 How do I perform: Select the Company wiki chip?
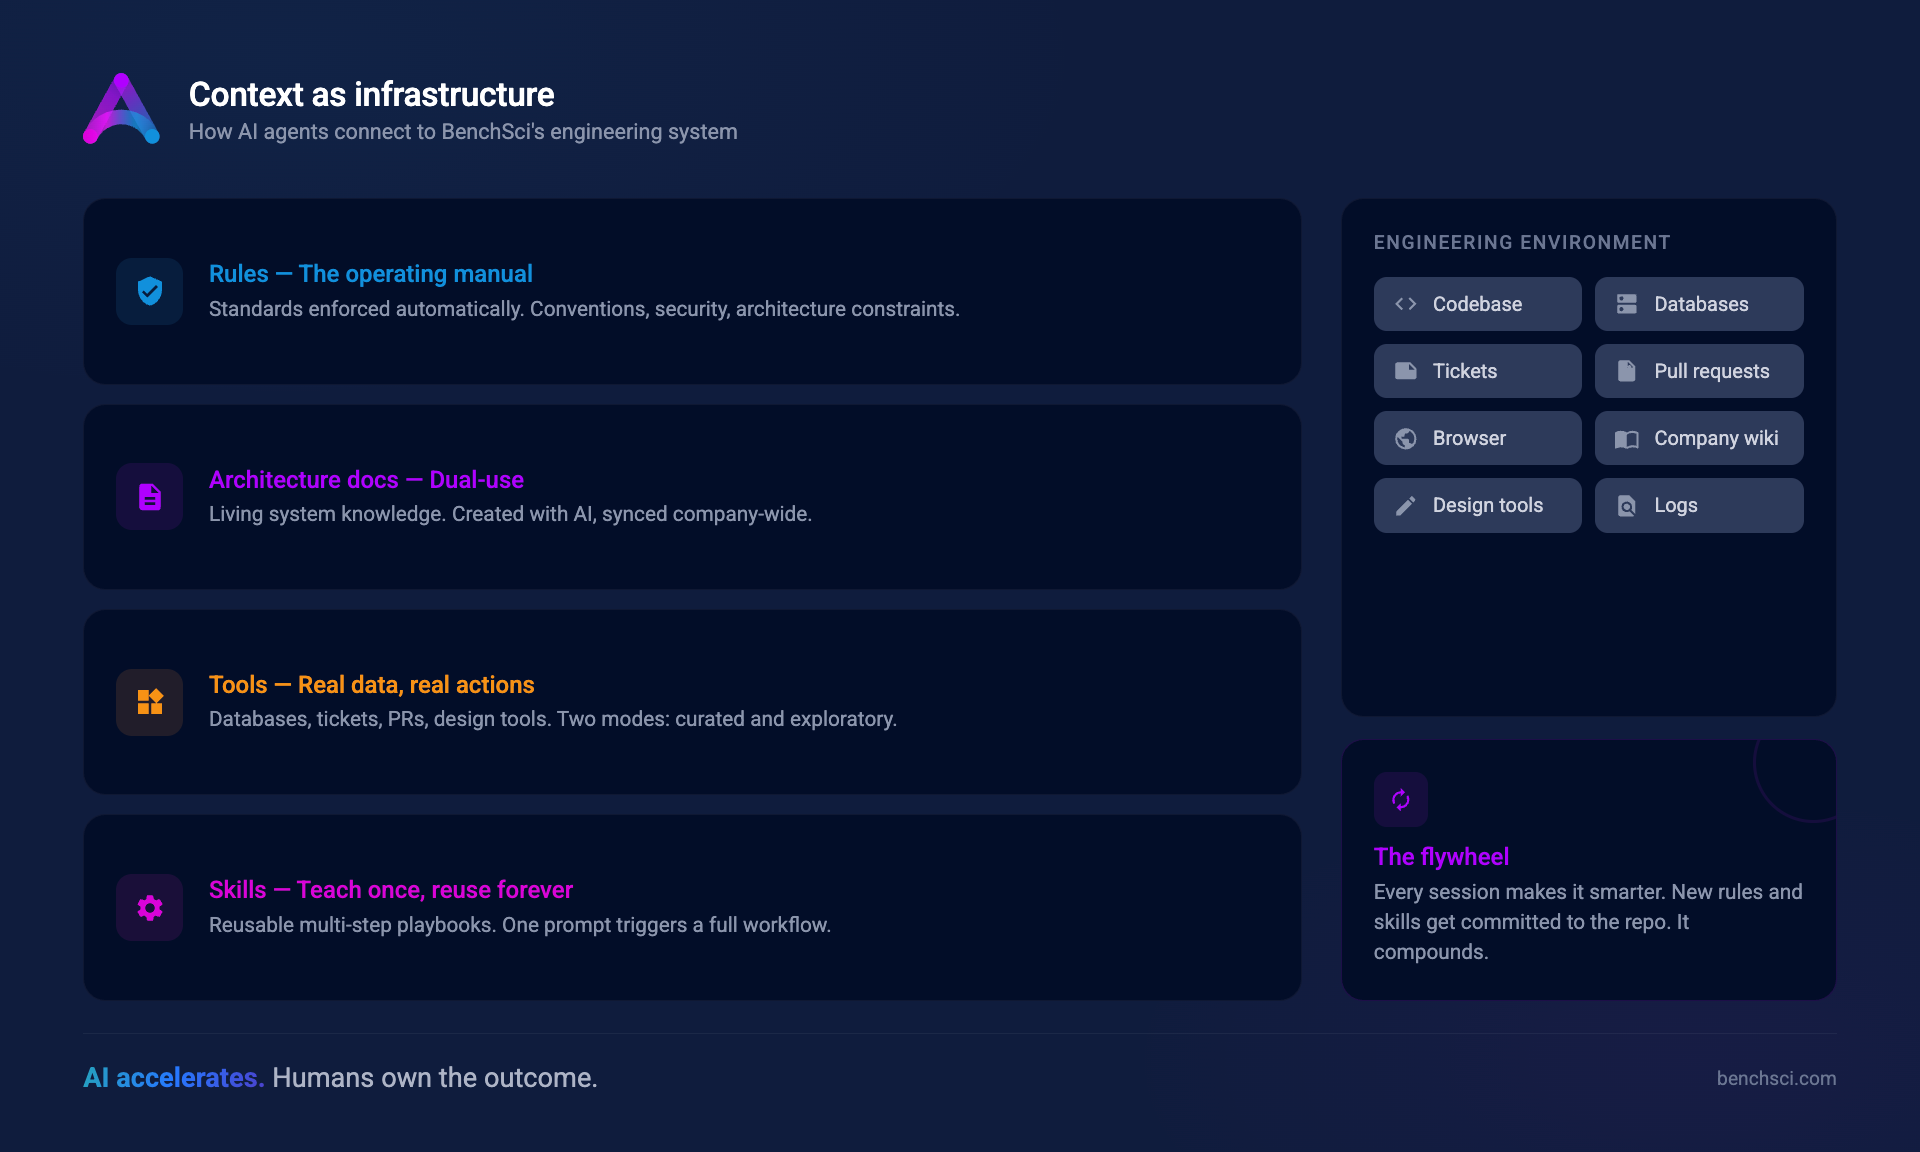click(1698, 438)
